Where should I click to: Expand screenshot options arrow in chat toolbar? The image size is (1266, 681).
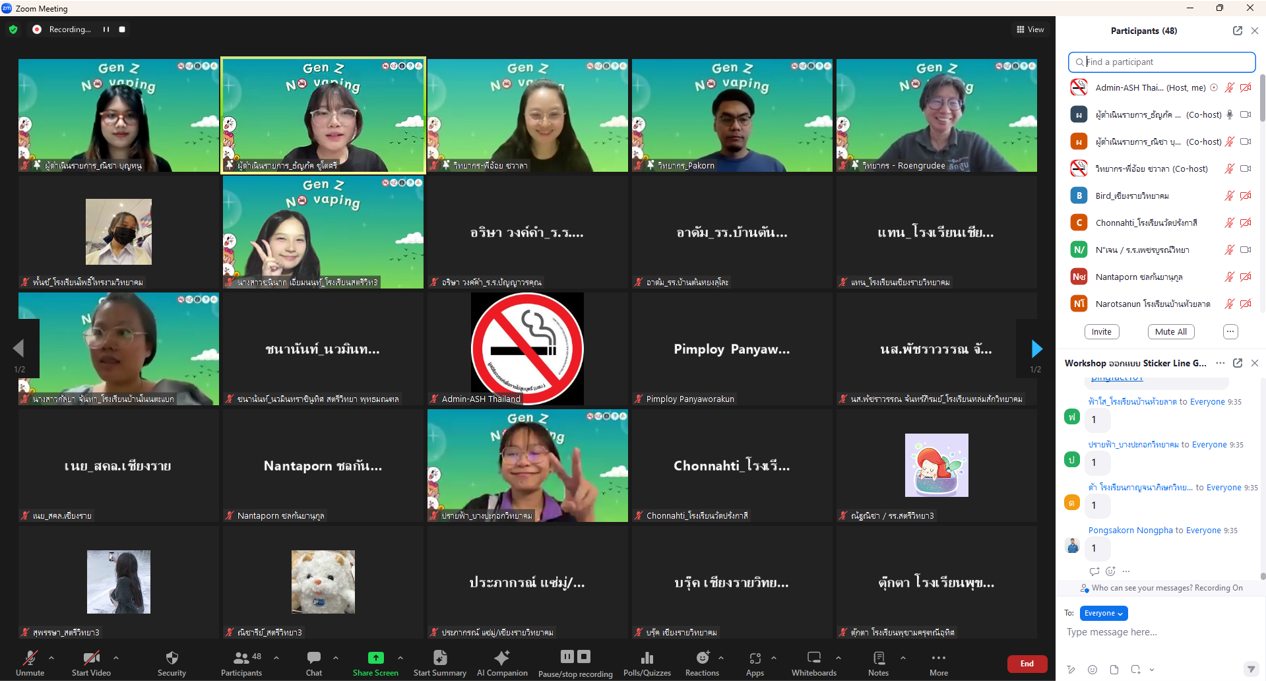[x=1150, y=669]
